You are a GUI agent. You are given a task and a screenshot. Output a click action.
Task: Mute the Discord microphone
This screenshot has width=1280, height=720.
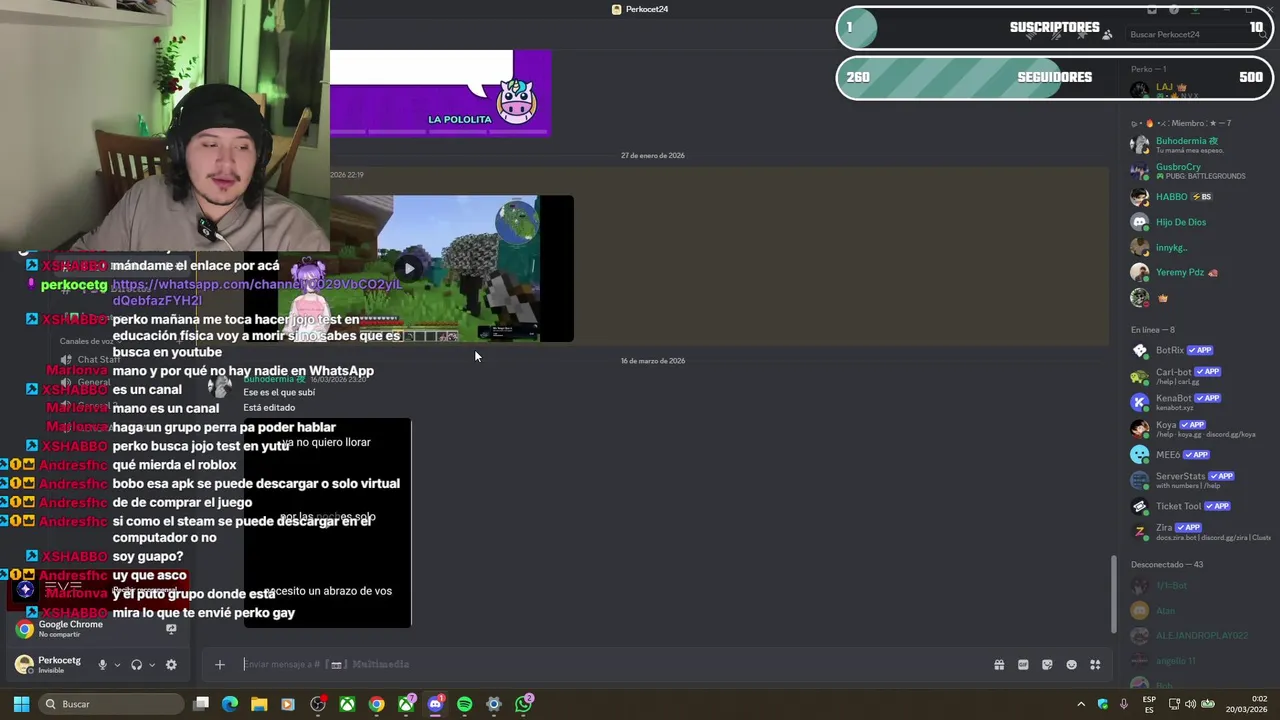[102, 665]
